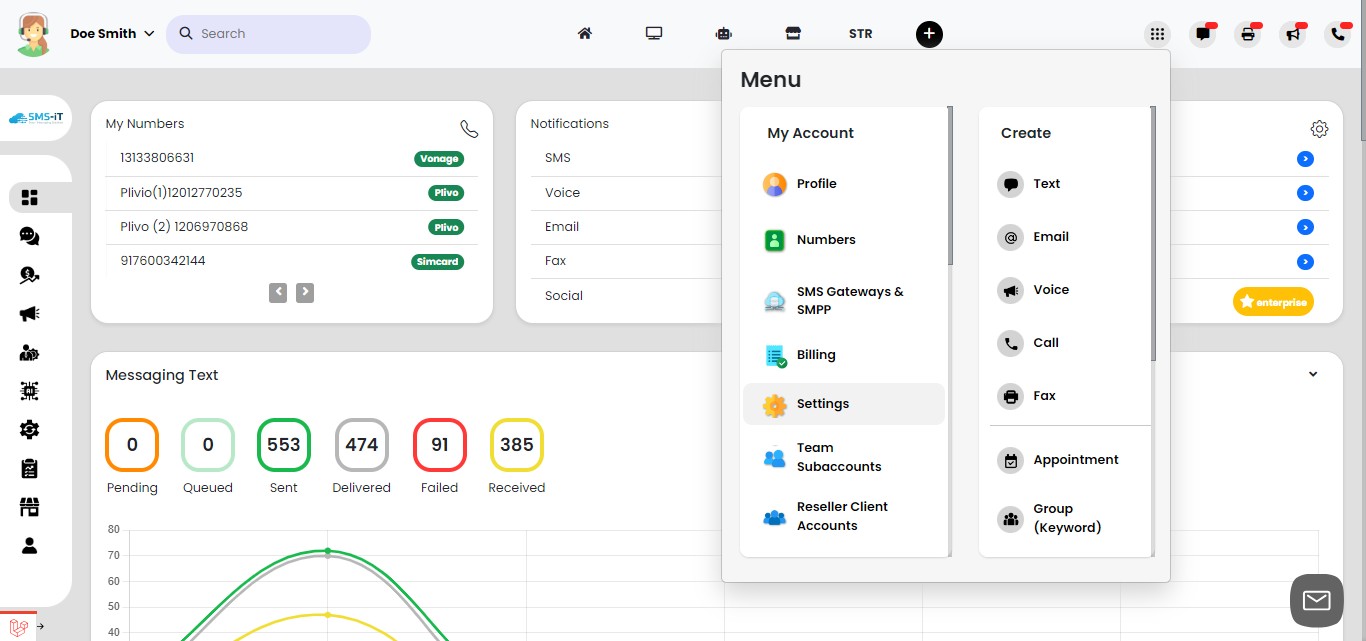This screenshot has height=641, width=1366.
Task: Open the megaphone announcements icon in header
Action: 1293,34
